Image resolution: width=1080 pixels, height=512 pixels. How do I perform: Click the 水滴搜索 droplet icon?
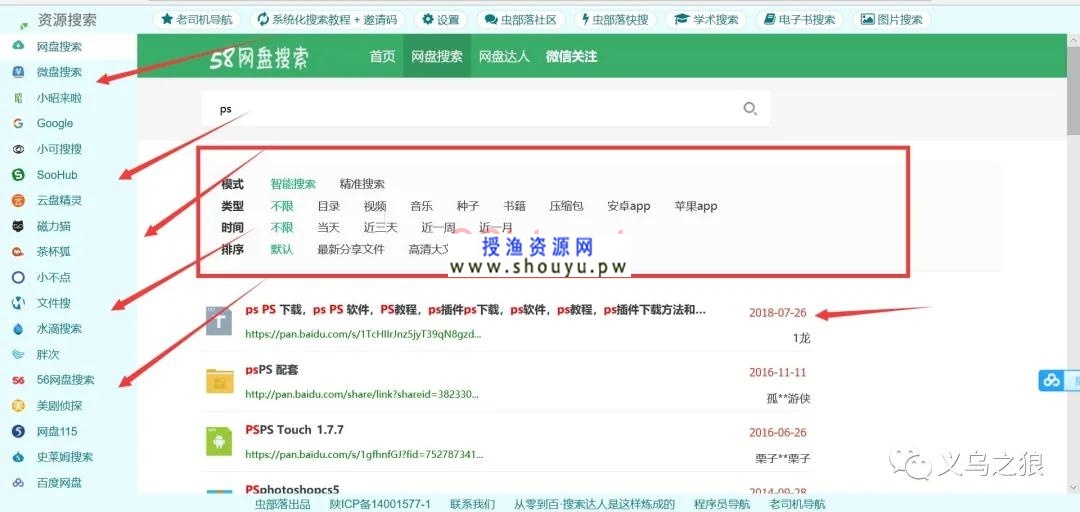click(x=19, y=329)
